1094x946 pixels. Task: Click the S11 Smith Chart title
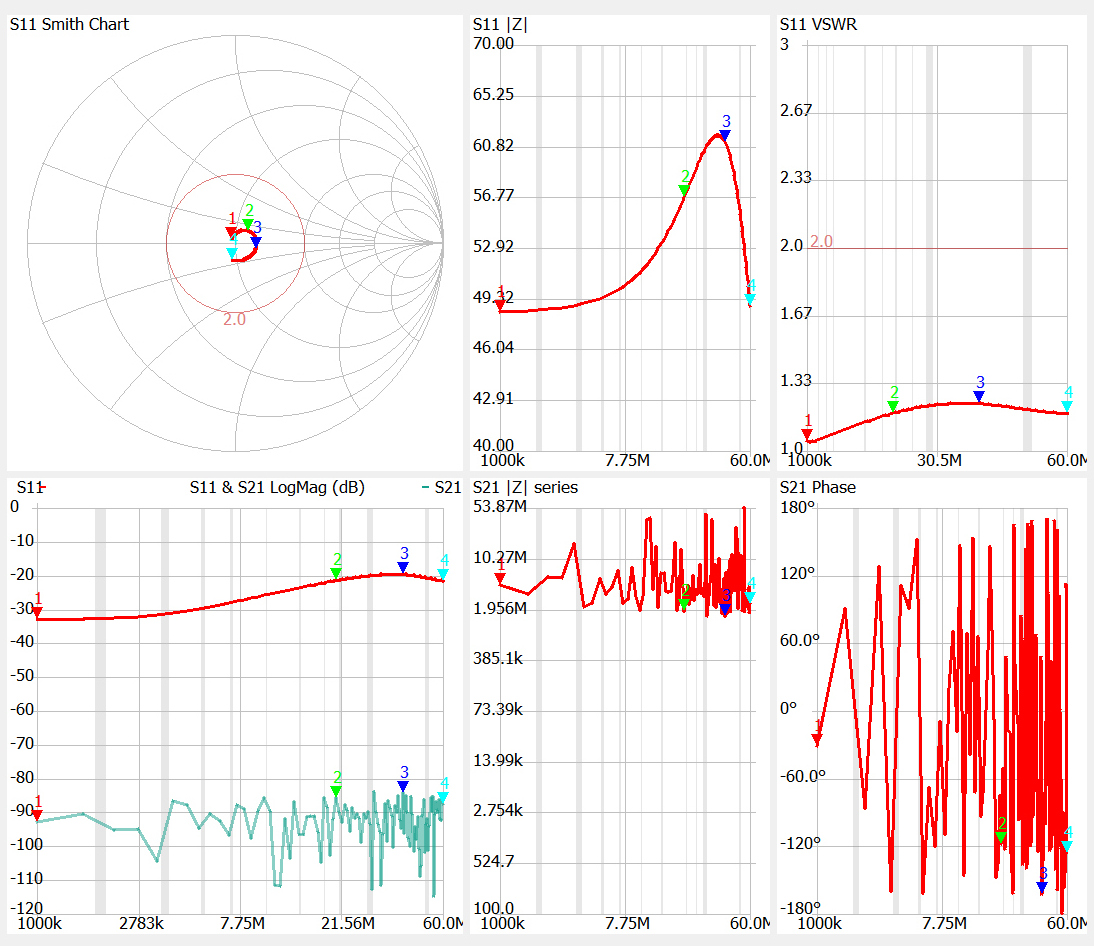[69, 24]
